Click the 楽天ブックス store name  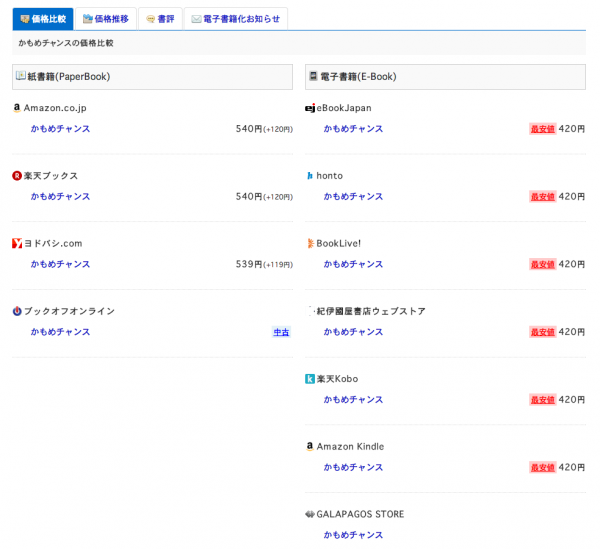pyautogui.click(x=51, y=176)
